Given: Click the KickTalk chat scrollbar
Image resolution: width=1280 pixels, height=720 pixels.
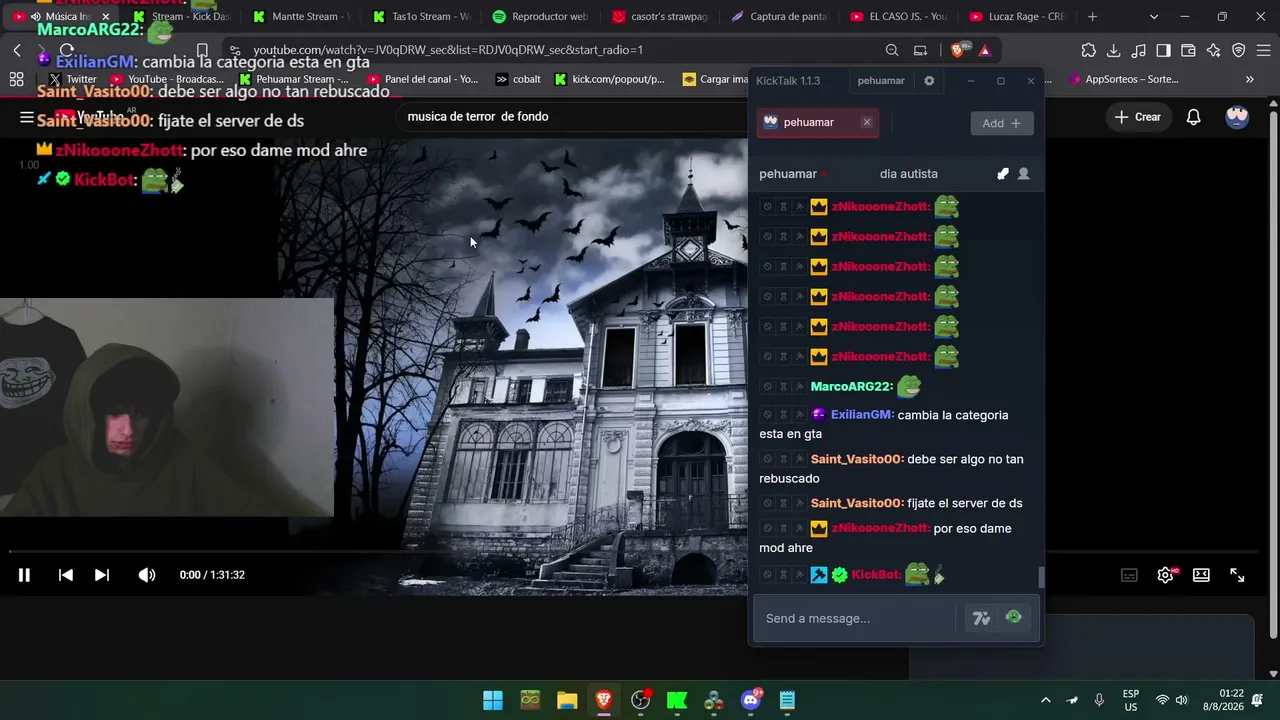Looking at the screenshot, I should (1041, 578).
